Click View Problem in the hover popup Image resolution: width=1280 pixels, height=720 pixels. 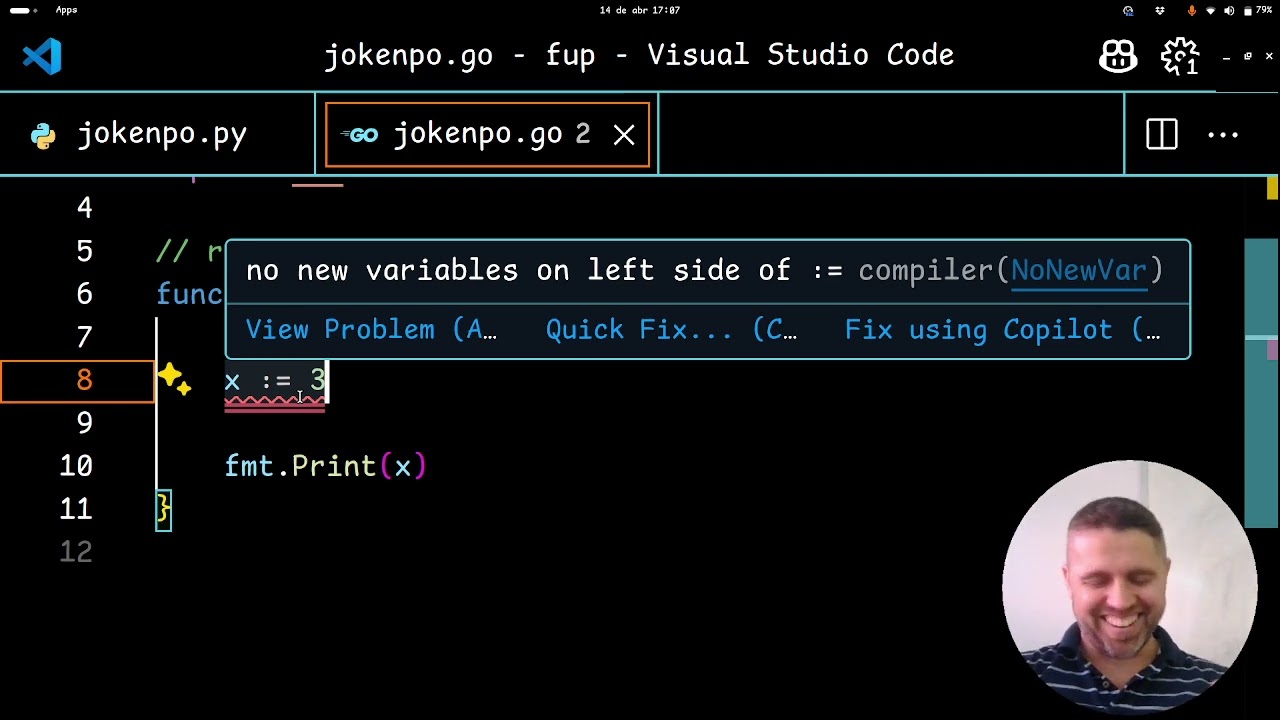[x=371, y=330]
